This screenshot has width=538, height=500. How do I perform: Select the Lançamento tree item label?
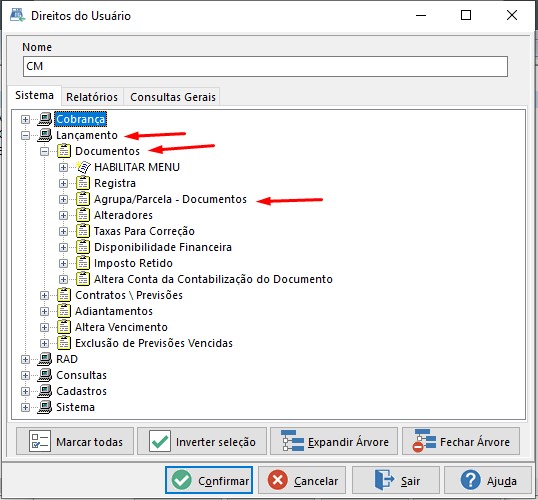pyautogui.click(x=87, y=135)
